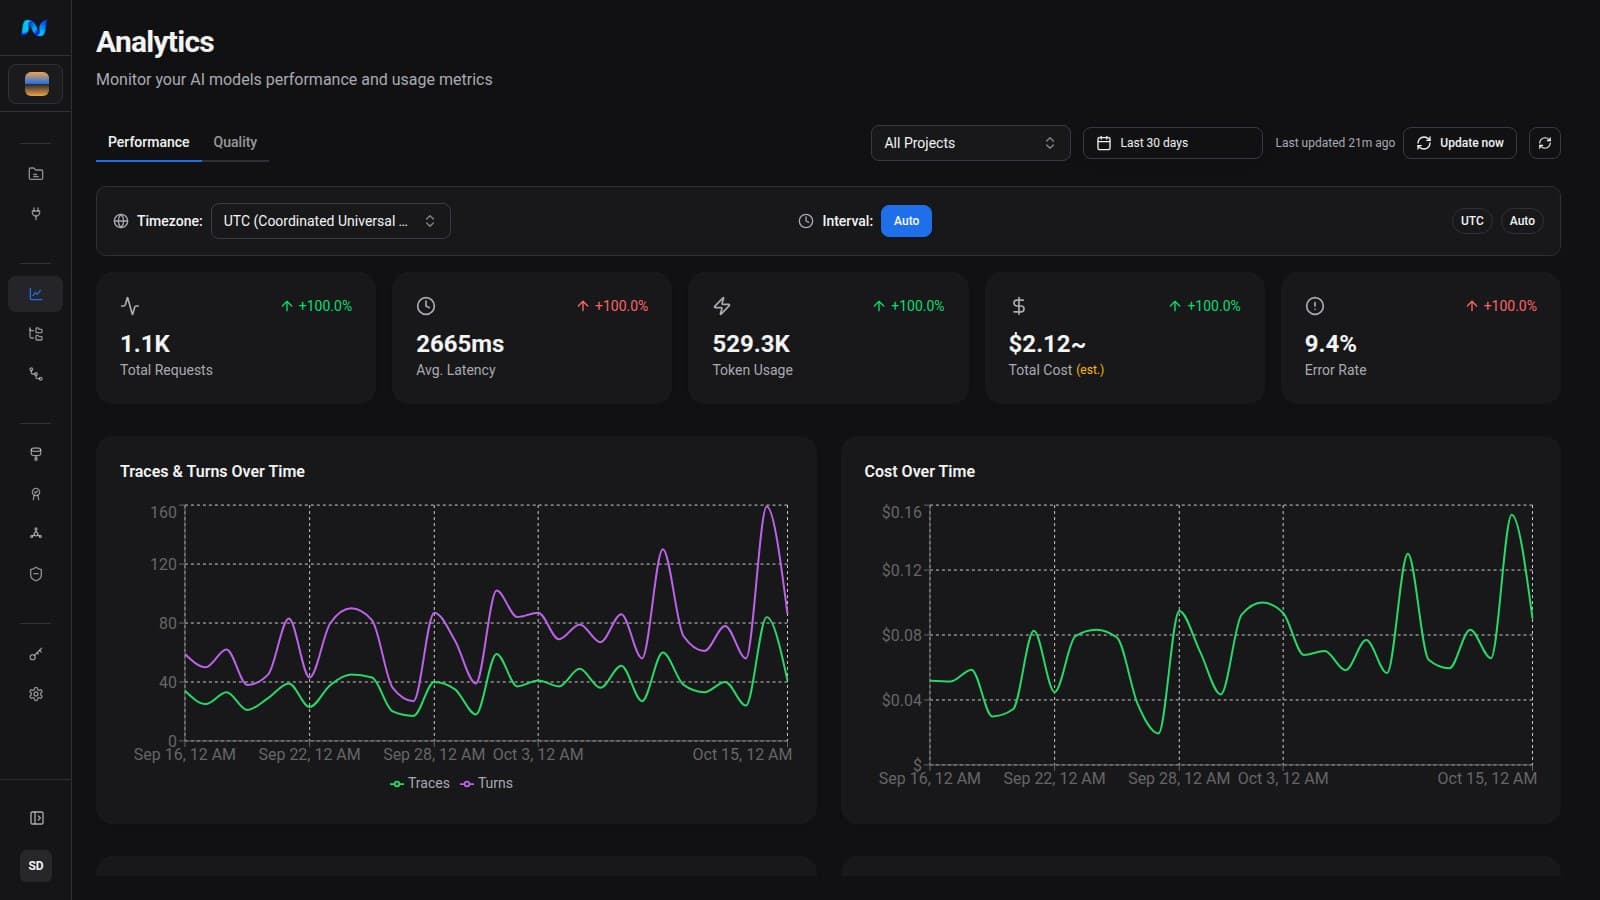The height and width of the screenshot is (900, 1600).
Task: Open the three-node network icon in sidebar
Action: click(36, 534)
